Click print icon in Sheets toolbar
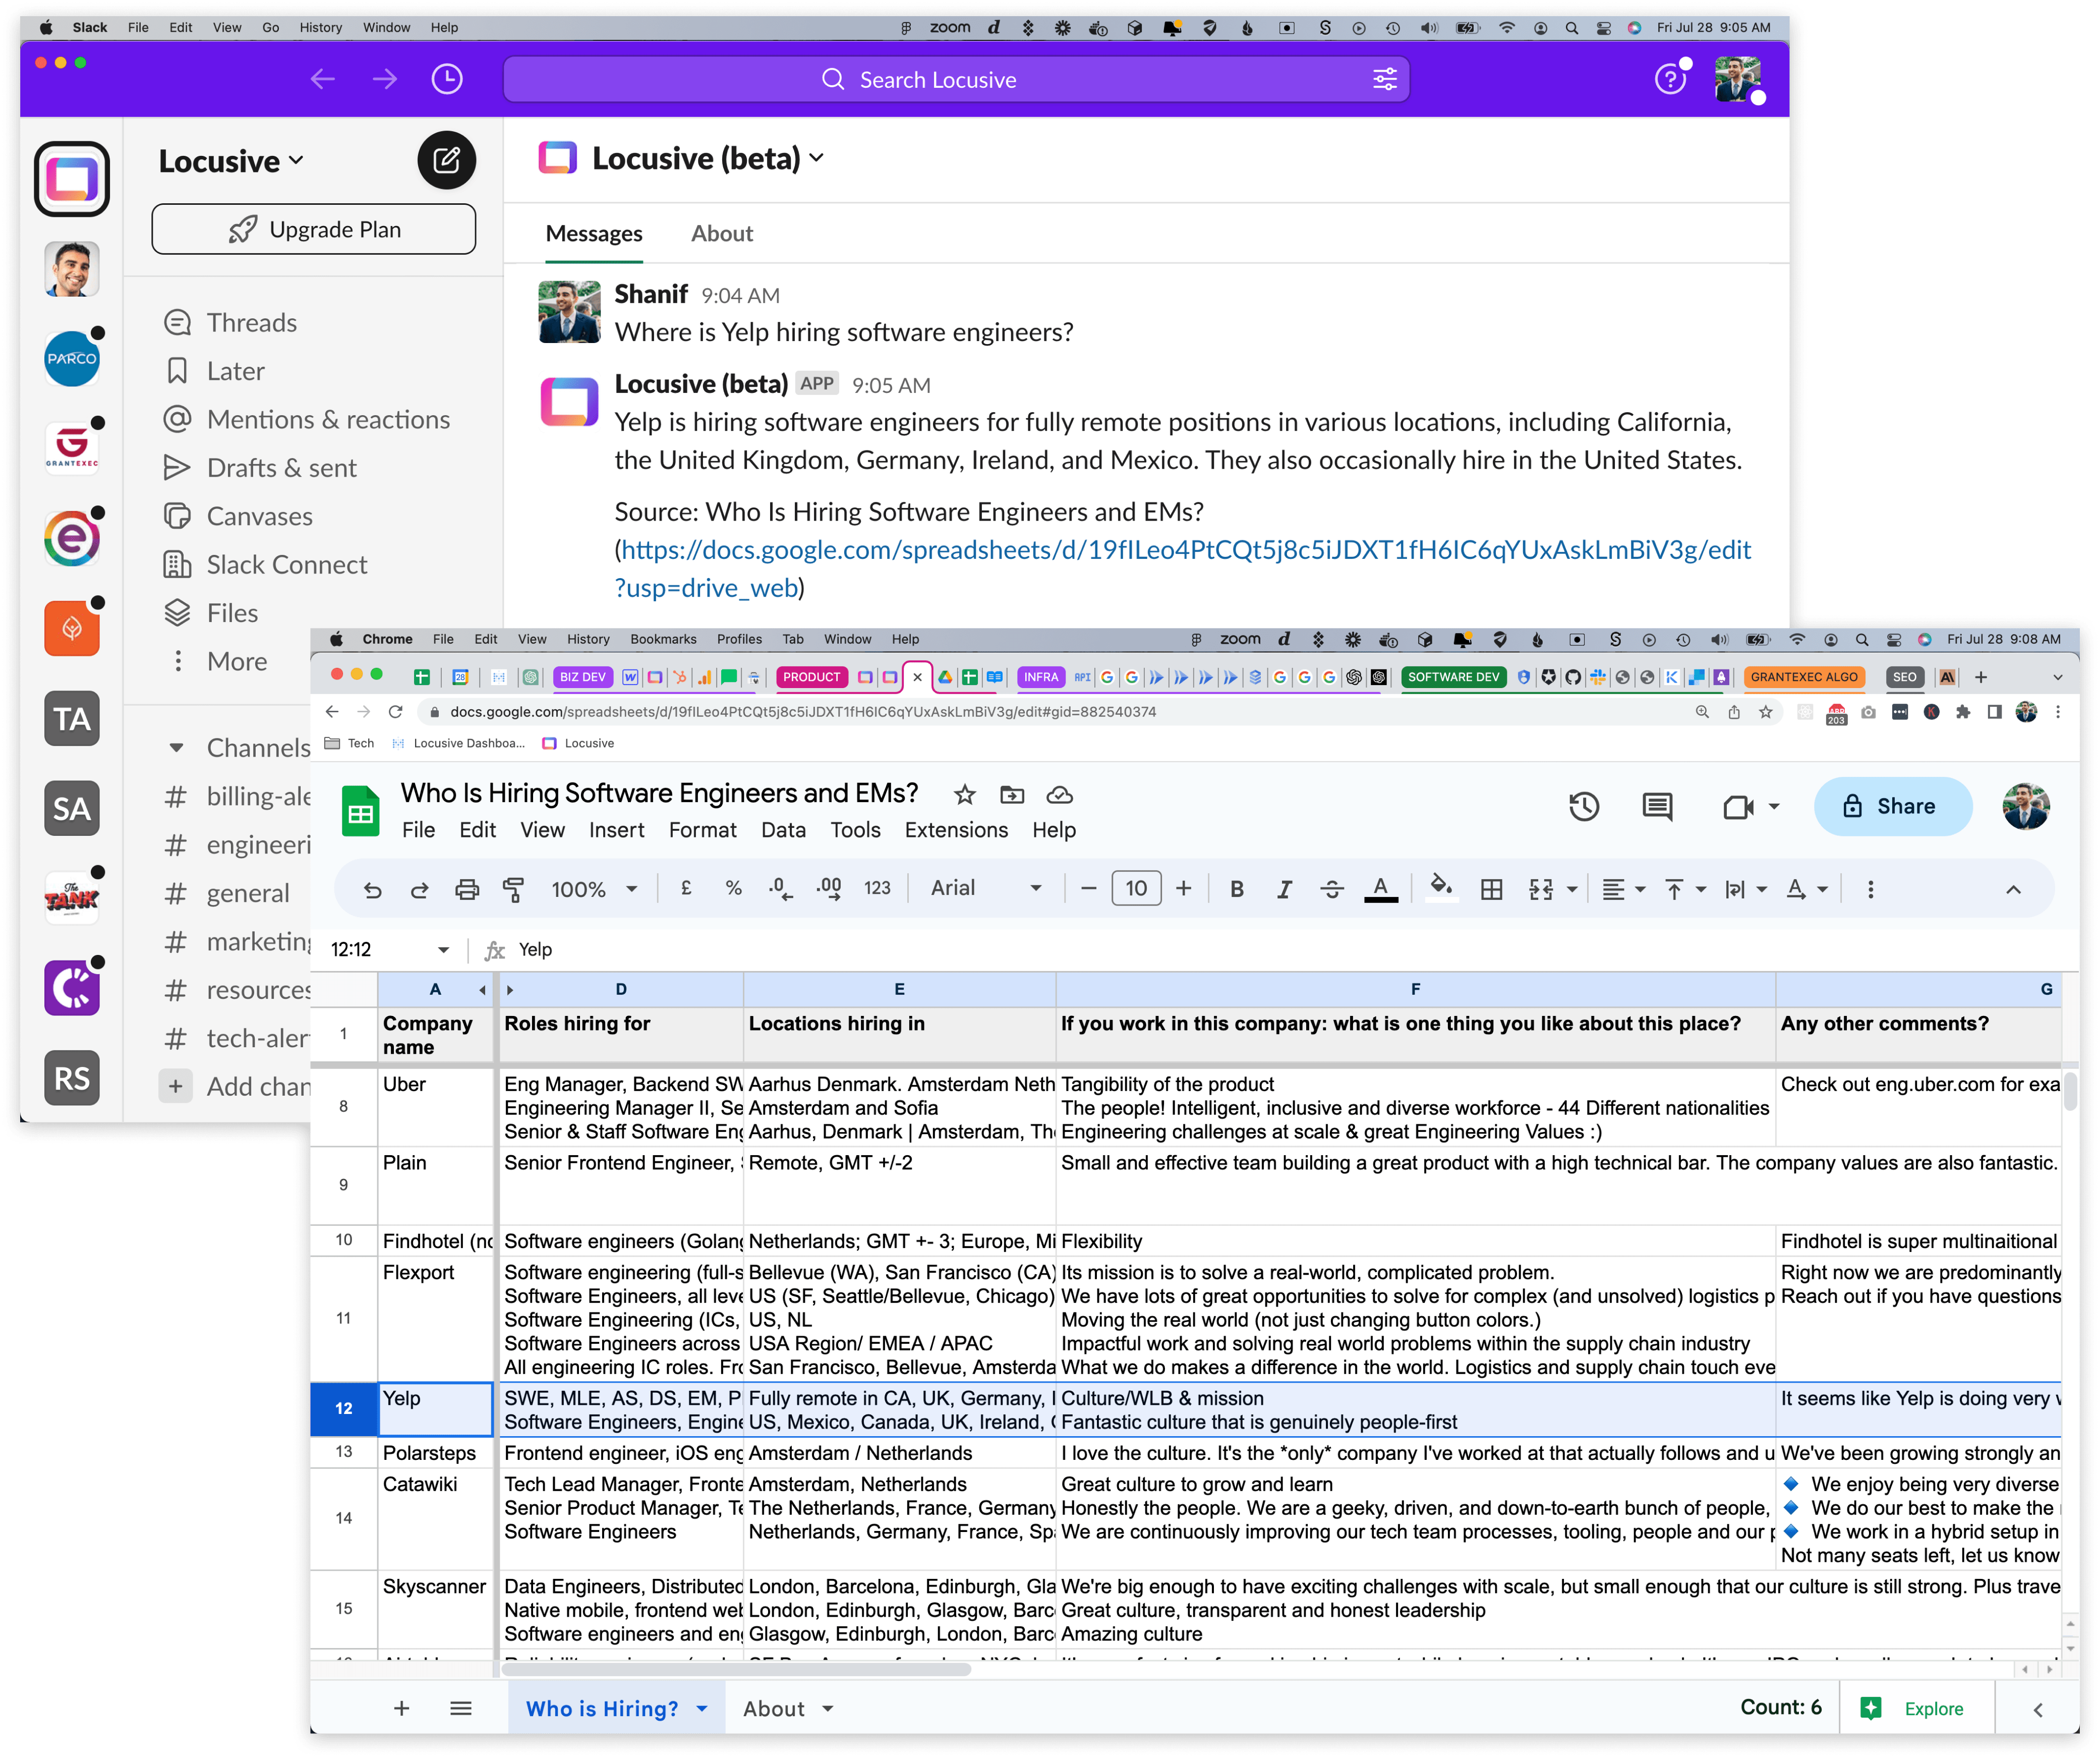2100x1758 pixels. 467,888
